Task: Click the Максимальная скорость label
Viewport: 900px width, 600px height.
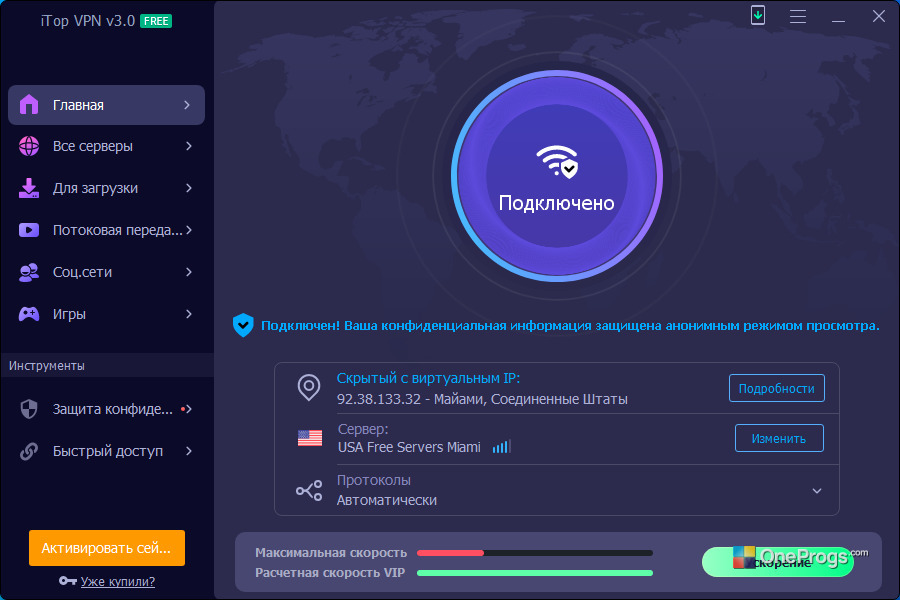Action: [331, 553]
